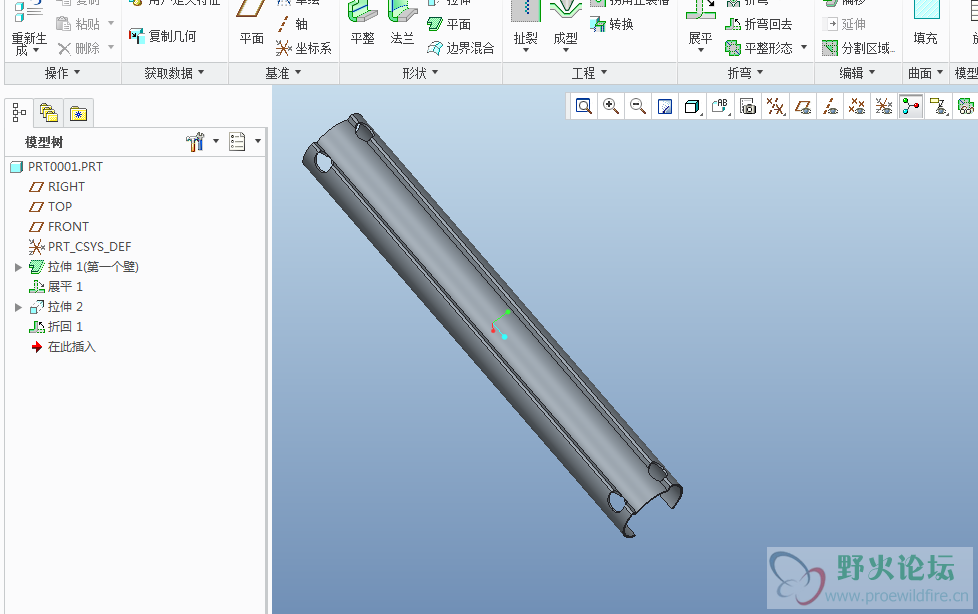Viewport: 978px width, 614px height.
Task: Open the Display Style cube icon
Action: coord(692,107)
